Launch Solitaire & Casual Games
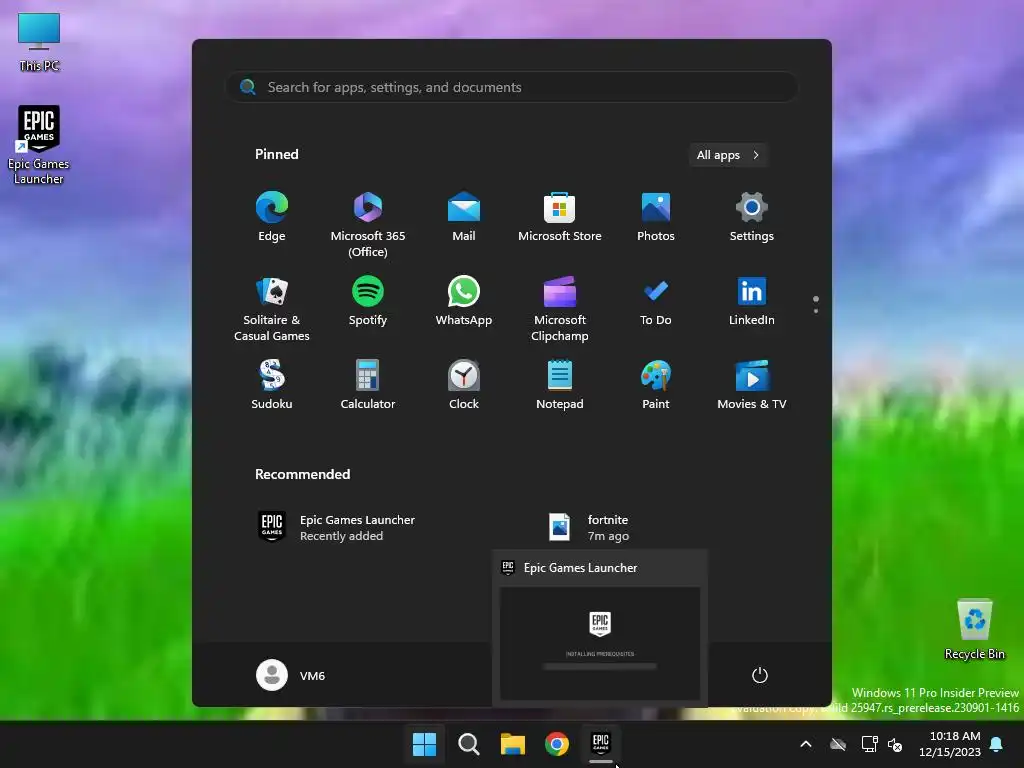 (272, 308)
